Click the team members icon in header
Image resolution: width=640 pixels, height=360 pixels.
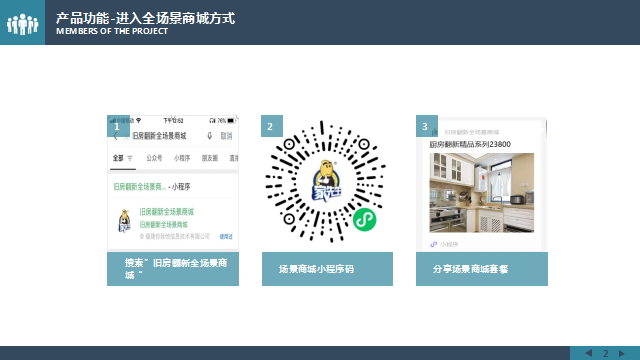coord(22,24)
